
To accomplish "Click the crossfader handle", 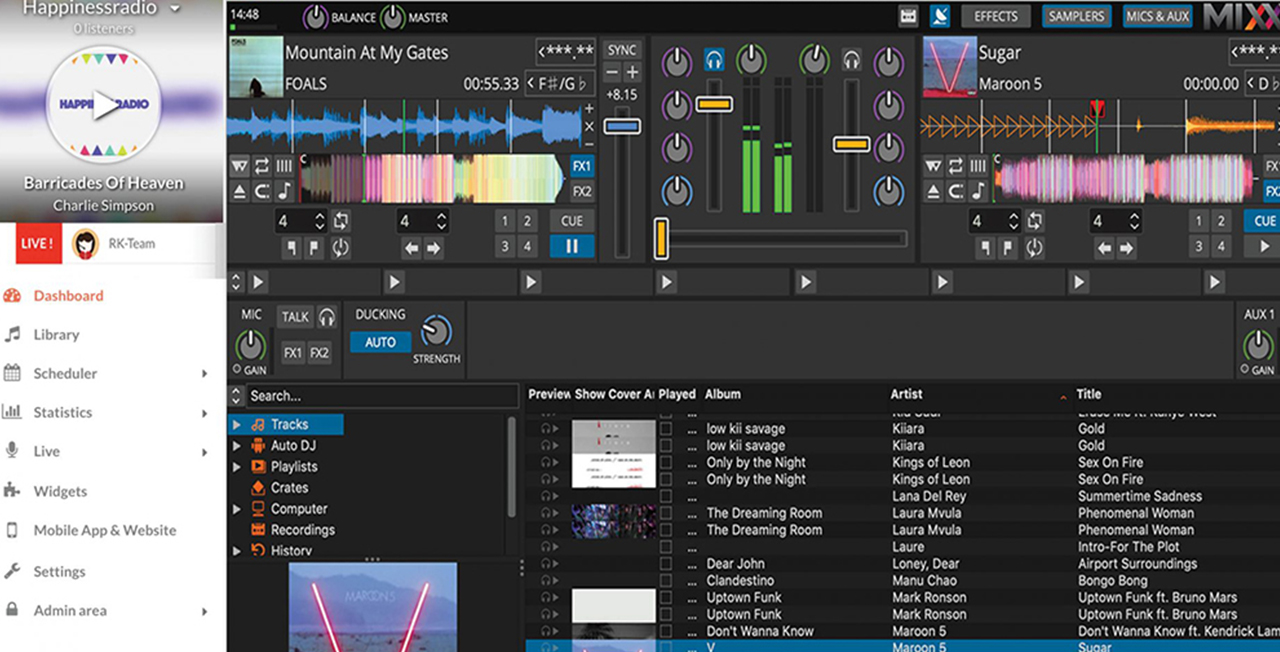I will pyautogui.click(x=661, y=239).
